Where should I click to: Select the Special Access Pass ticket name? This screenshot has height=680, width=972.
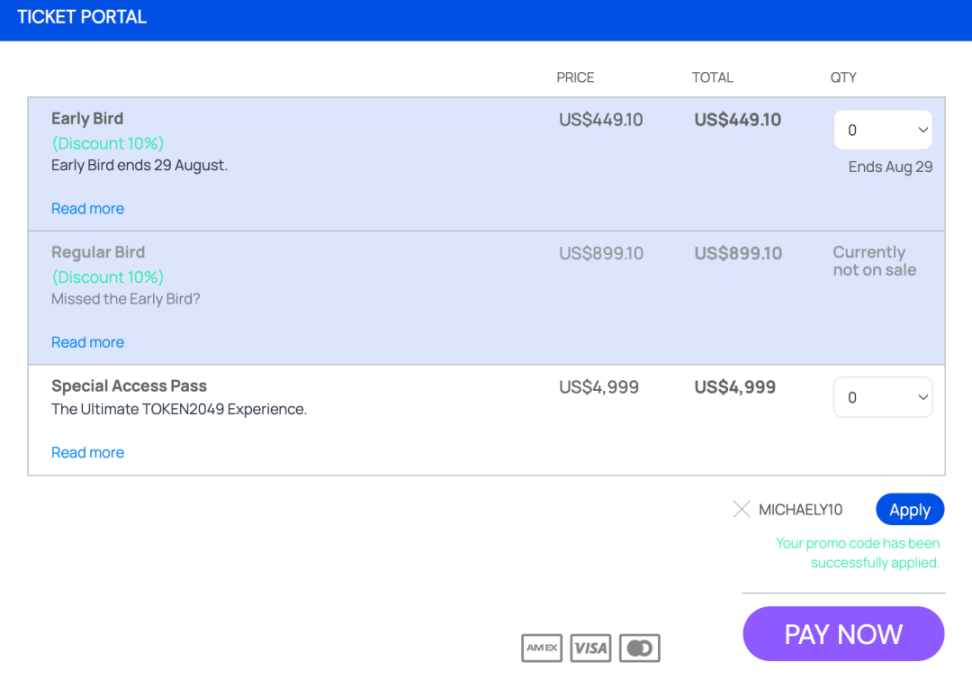(x=129, y=386)
